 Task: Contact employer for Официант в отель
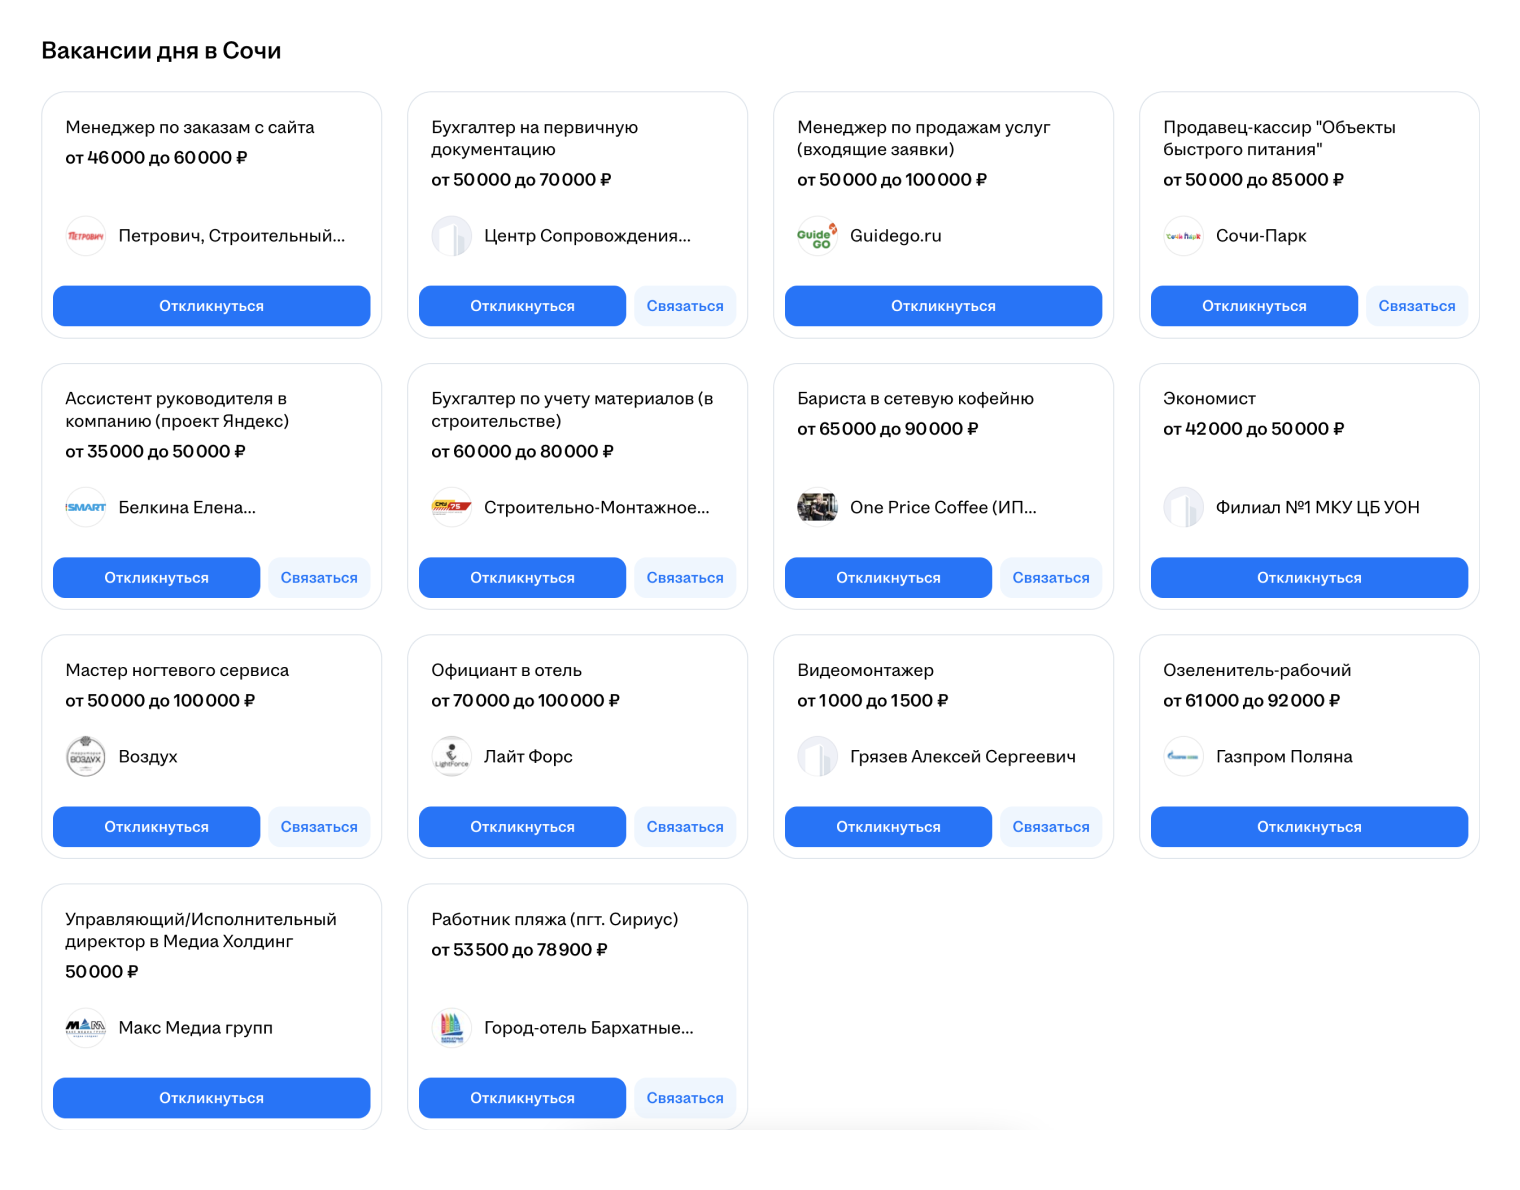pos(684,826)
